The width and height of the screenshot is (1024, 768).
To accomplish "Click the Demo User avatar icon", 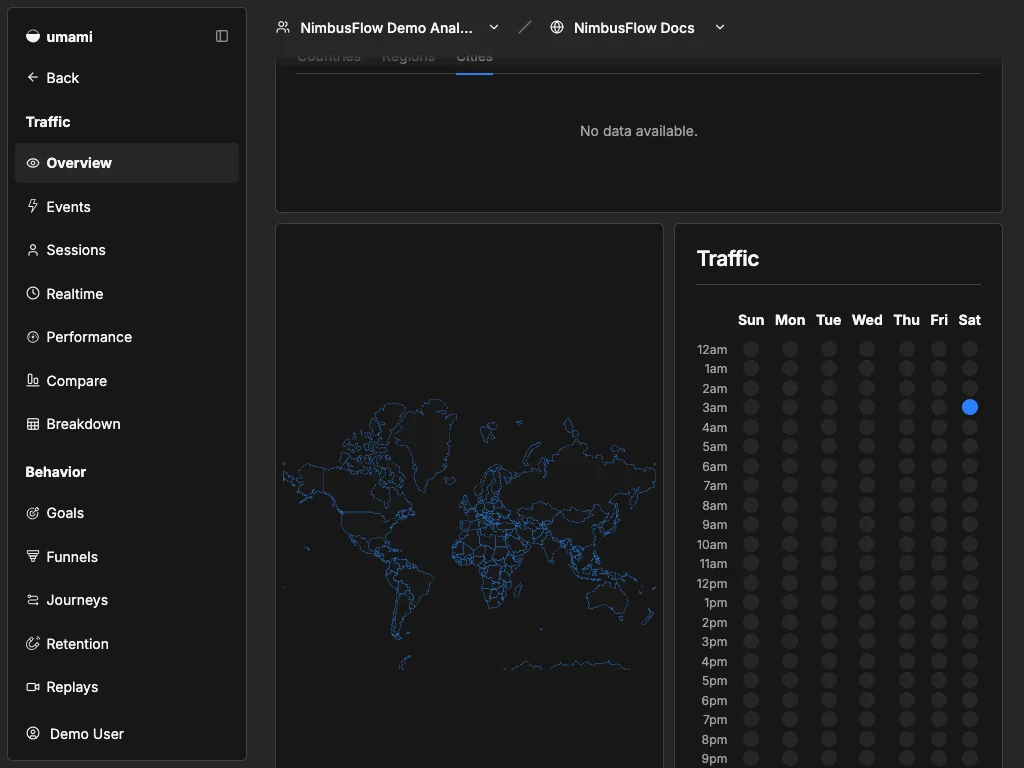I will click(x=33, y=733).
